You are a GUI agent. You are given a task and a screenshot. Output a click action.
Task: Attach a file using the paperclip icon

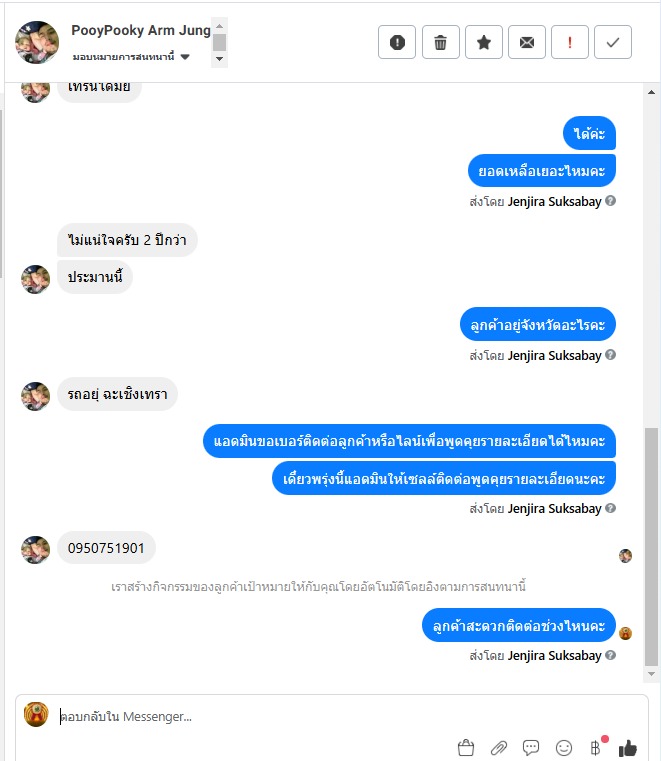(x=498, y=747)
